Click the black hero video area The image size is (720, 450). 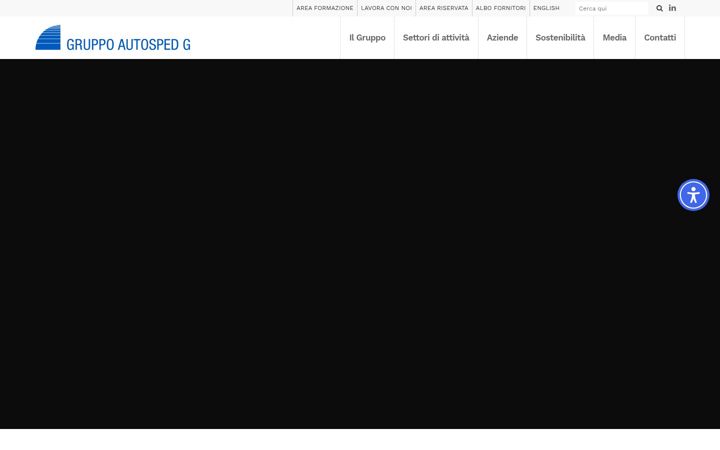pyautogui.click(x=360, y=244)
